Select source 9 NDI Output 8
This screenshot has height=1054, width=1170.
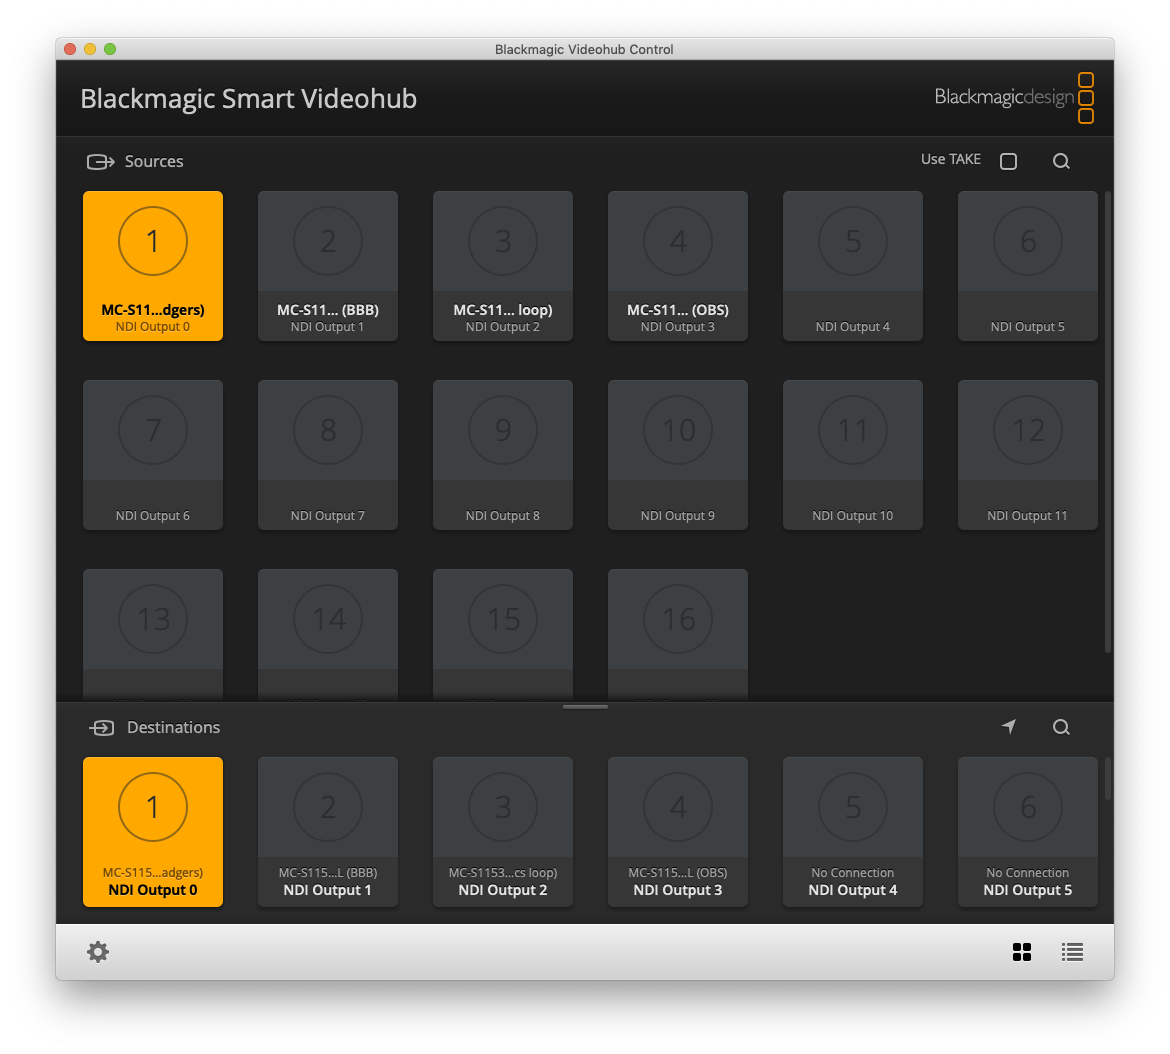pos(503,455)
